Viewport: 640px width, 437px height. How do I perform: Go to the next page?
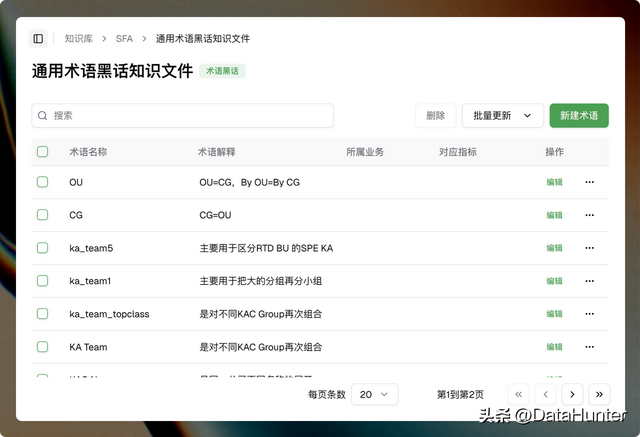point(572,394)
